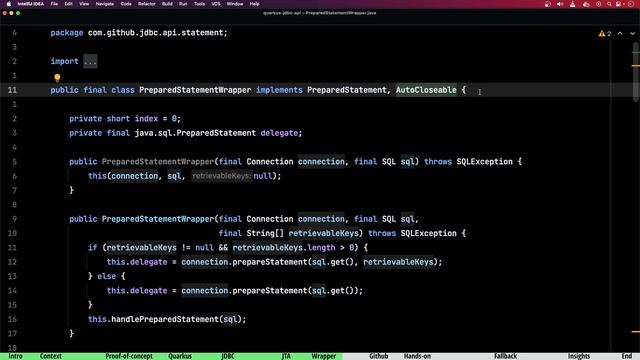
Task: Click java.sql.PreparedStatement type in field declaration
Action: click(195, 133)
